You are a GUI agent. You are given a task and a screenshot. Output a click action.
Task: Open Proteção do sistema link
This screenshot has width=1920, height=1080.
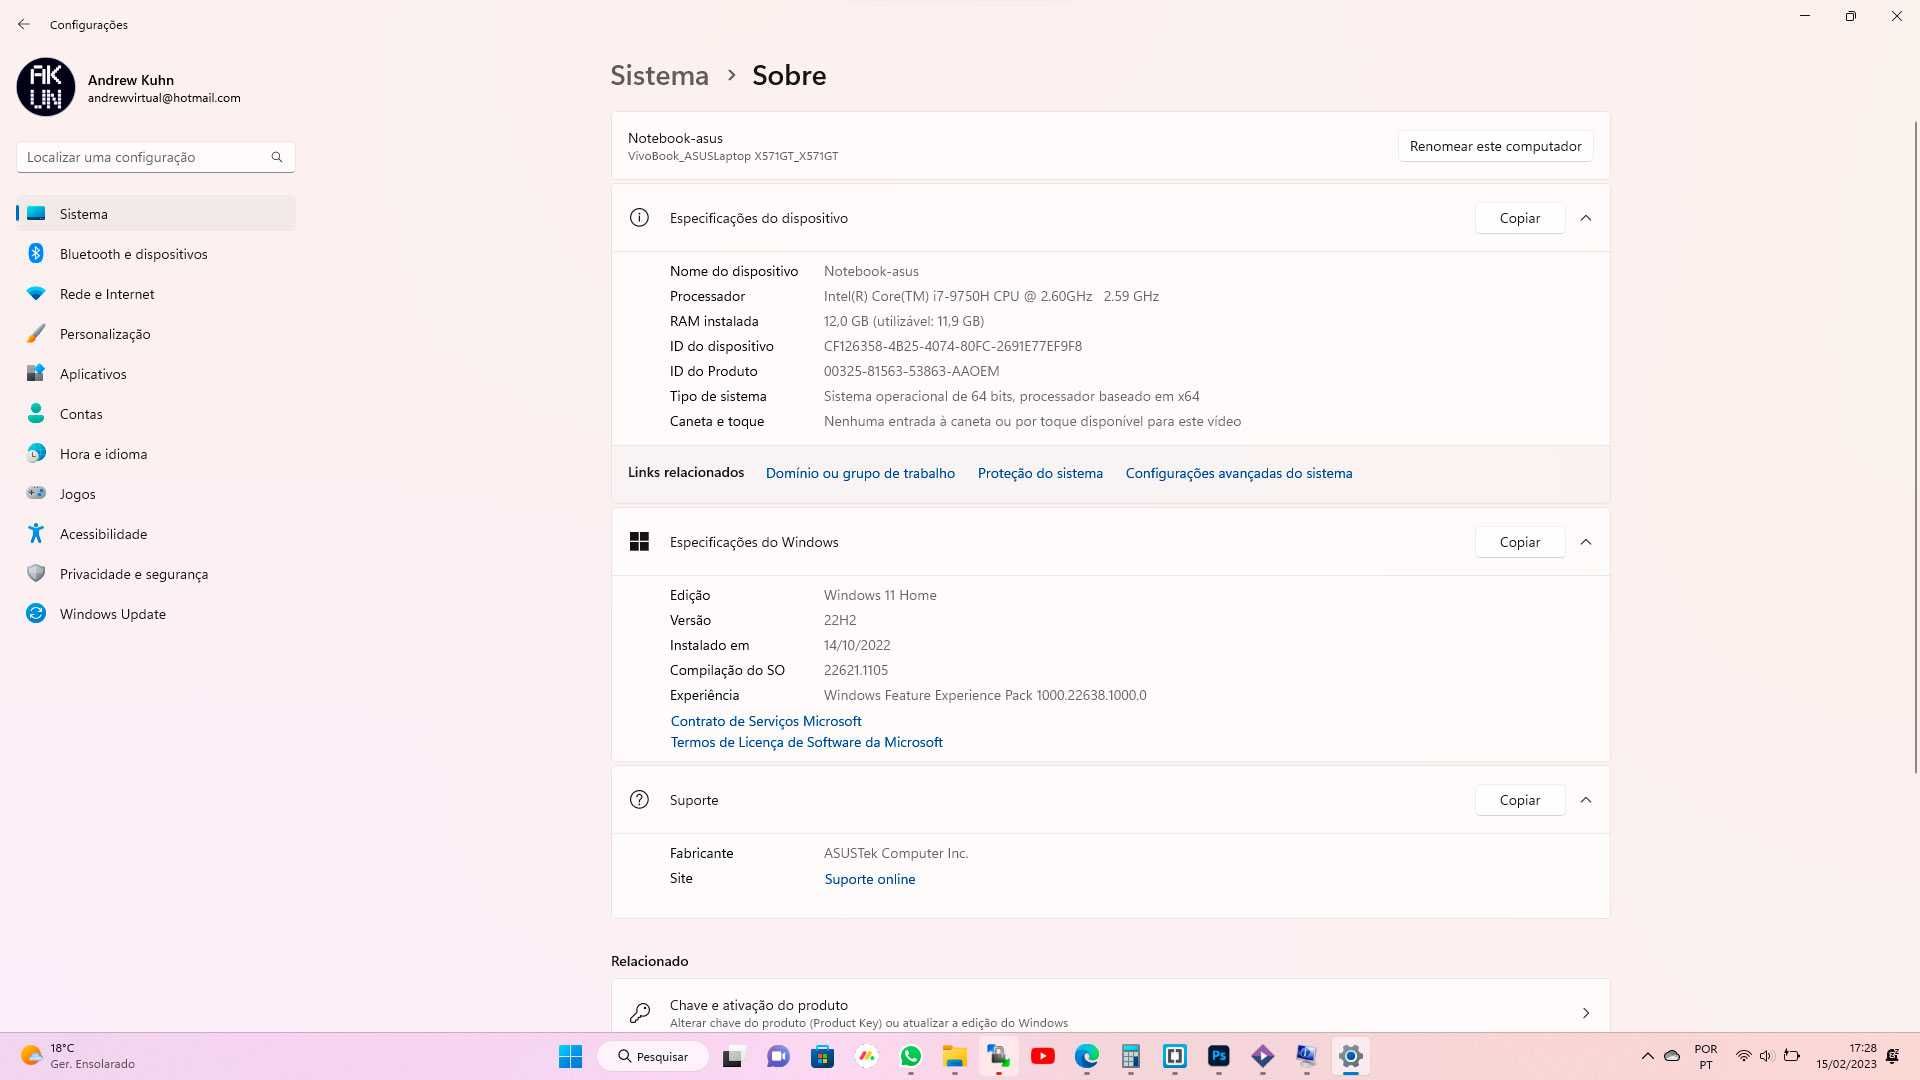1040,473
